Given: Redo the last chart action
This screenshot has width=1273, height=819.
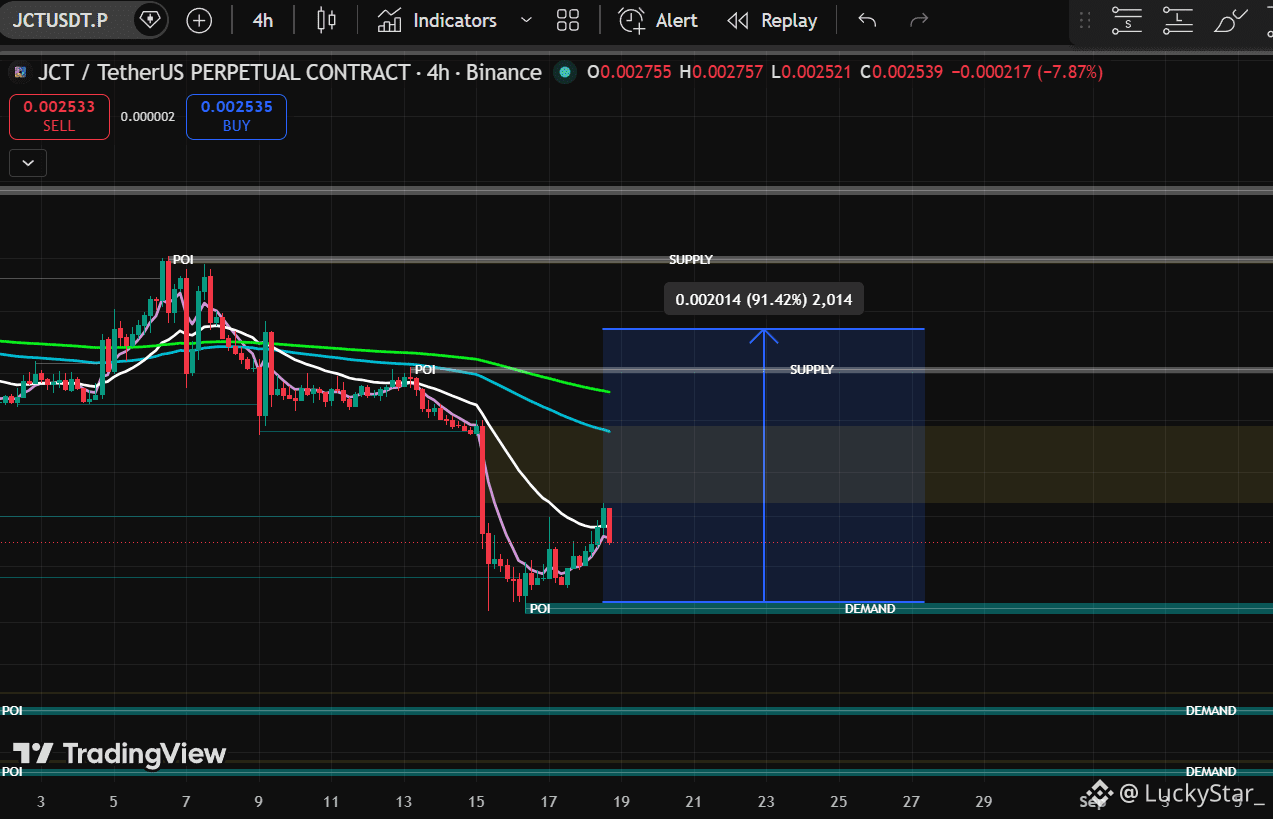Looking at the screenshot, I should (x=918, y=20).
